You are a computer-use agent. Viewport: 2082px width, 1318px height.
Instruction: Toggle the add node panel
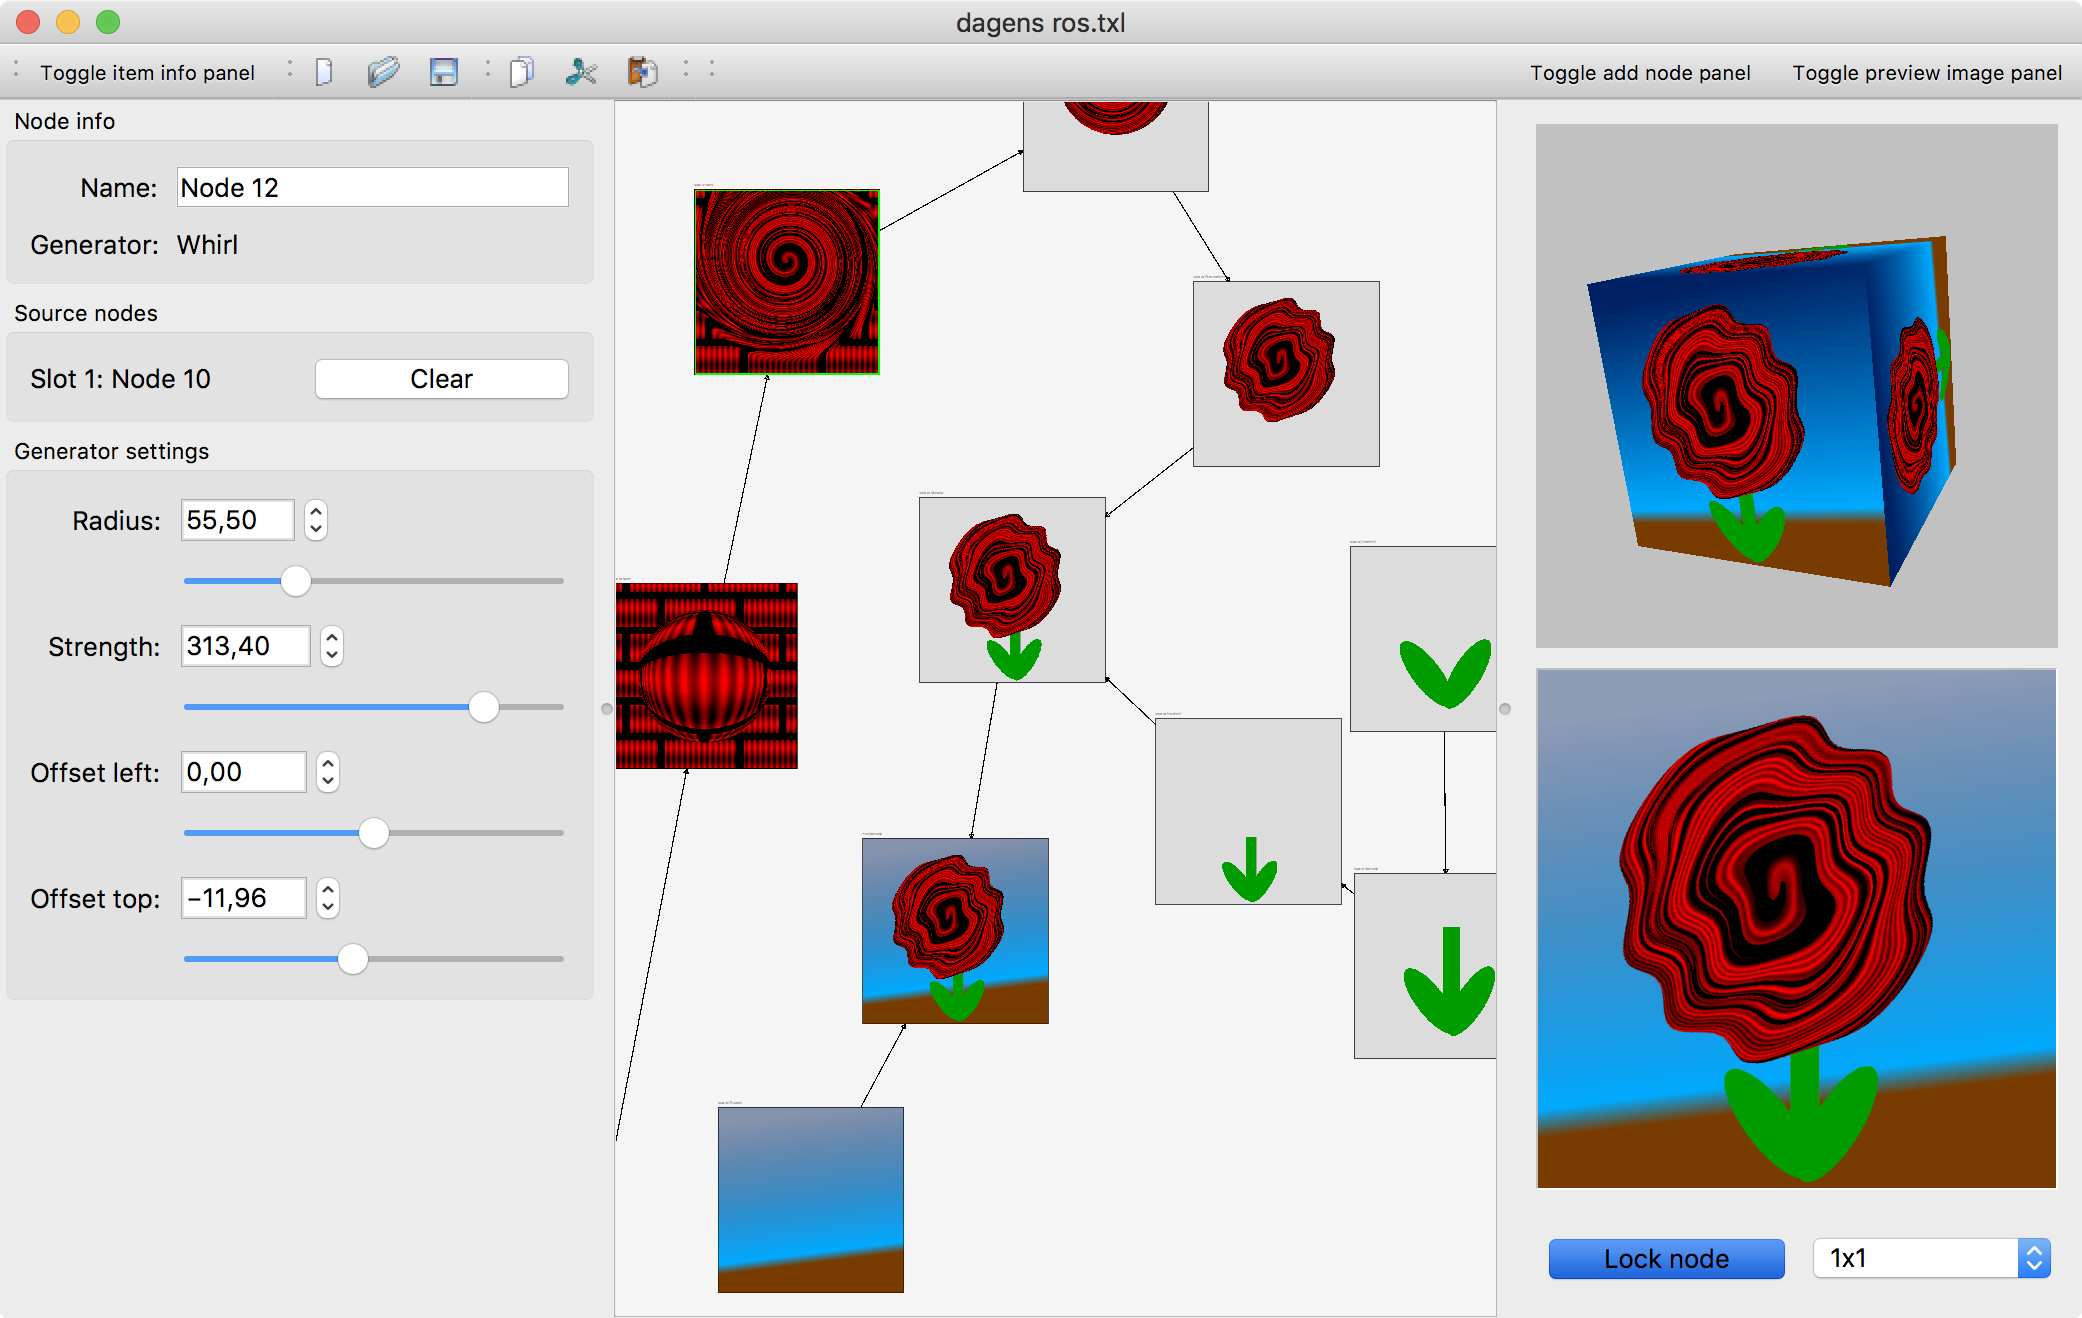(1640, 73)
